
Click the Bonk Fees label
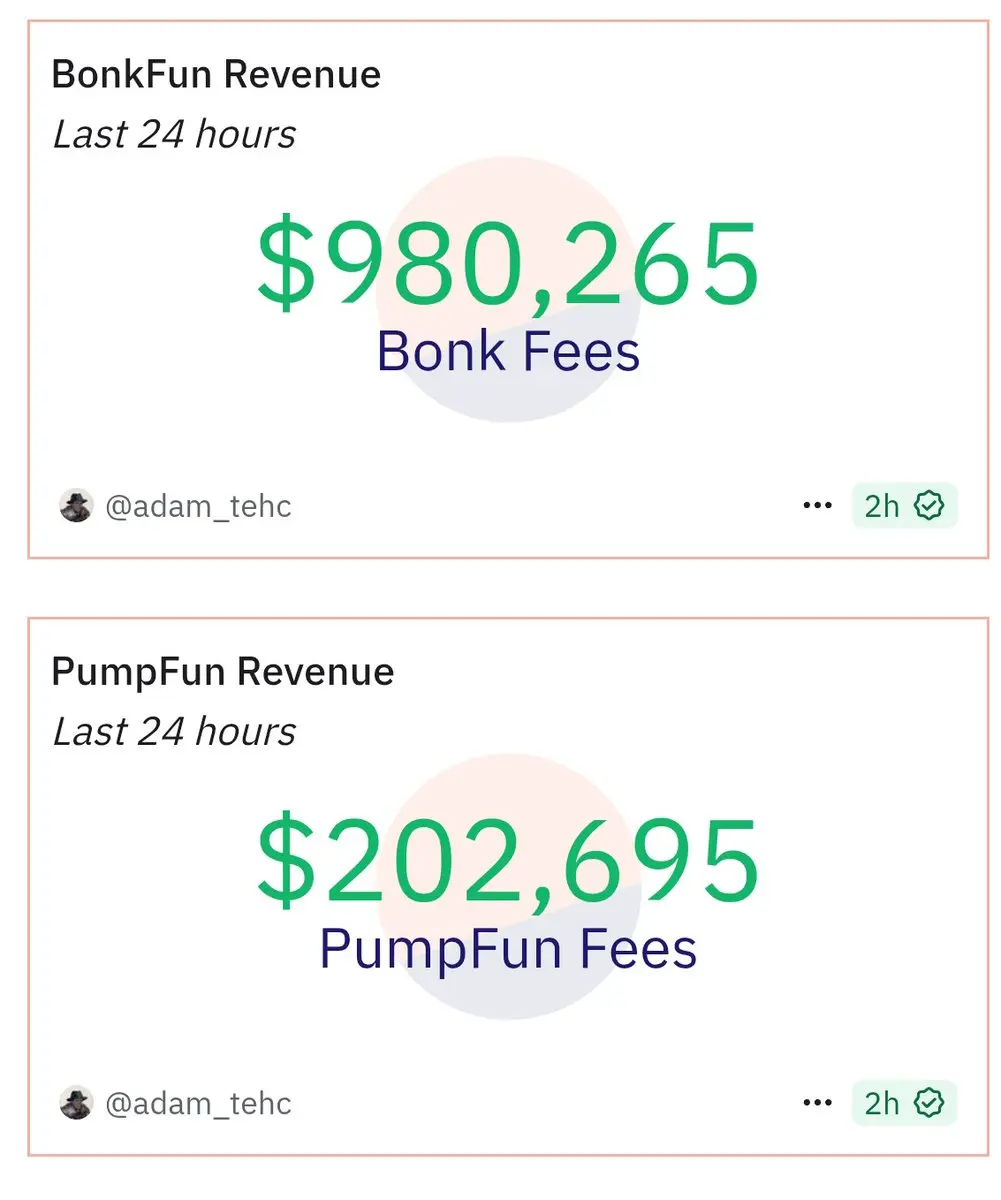(508, 351)
